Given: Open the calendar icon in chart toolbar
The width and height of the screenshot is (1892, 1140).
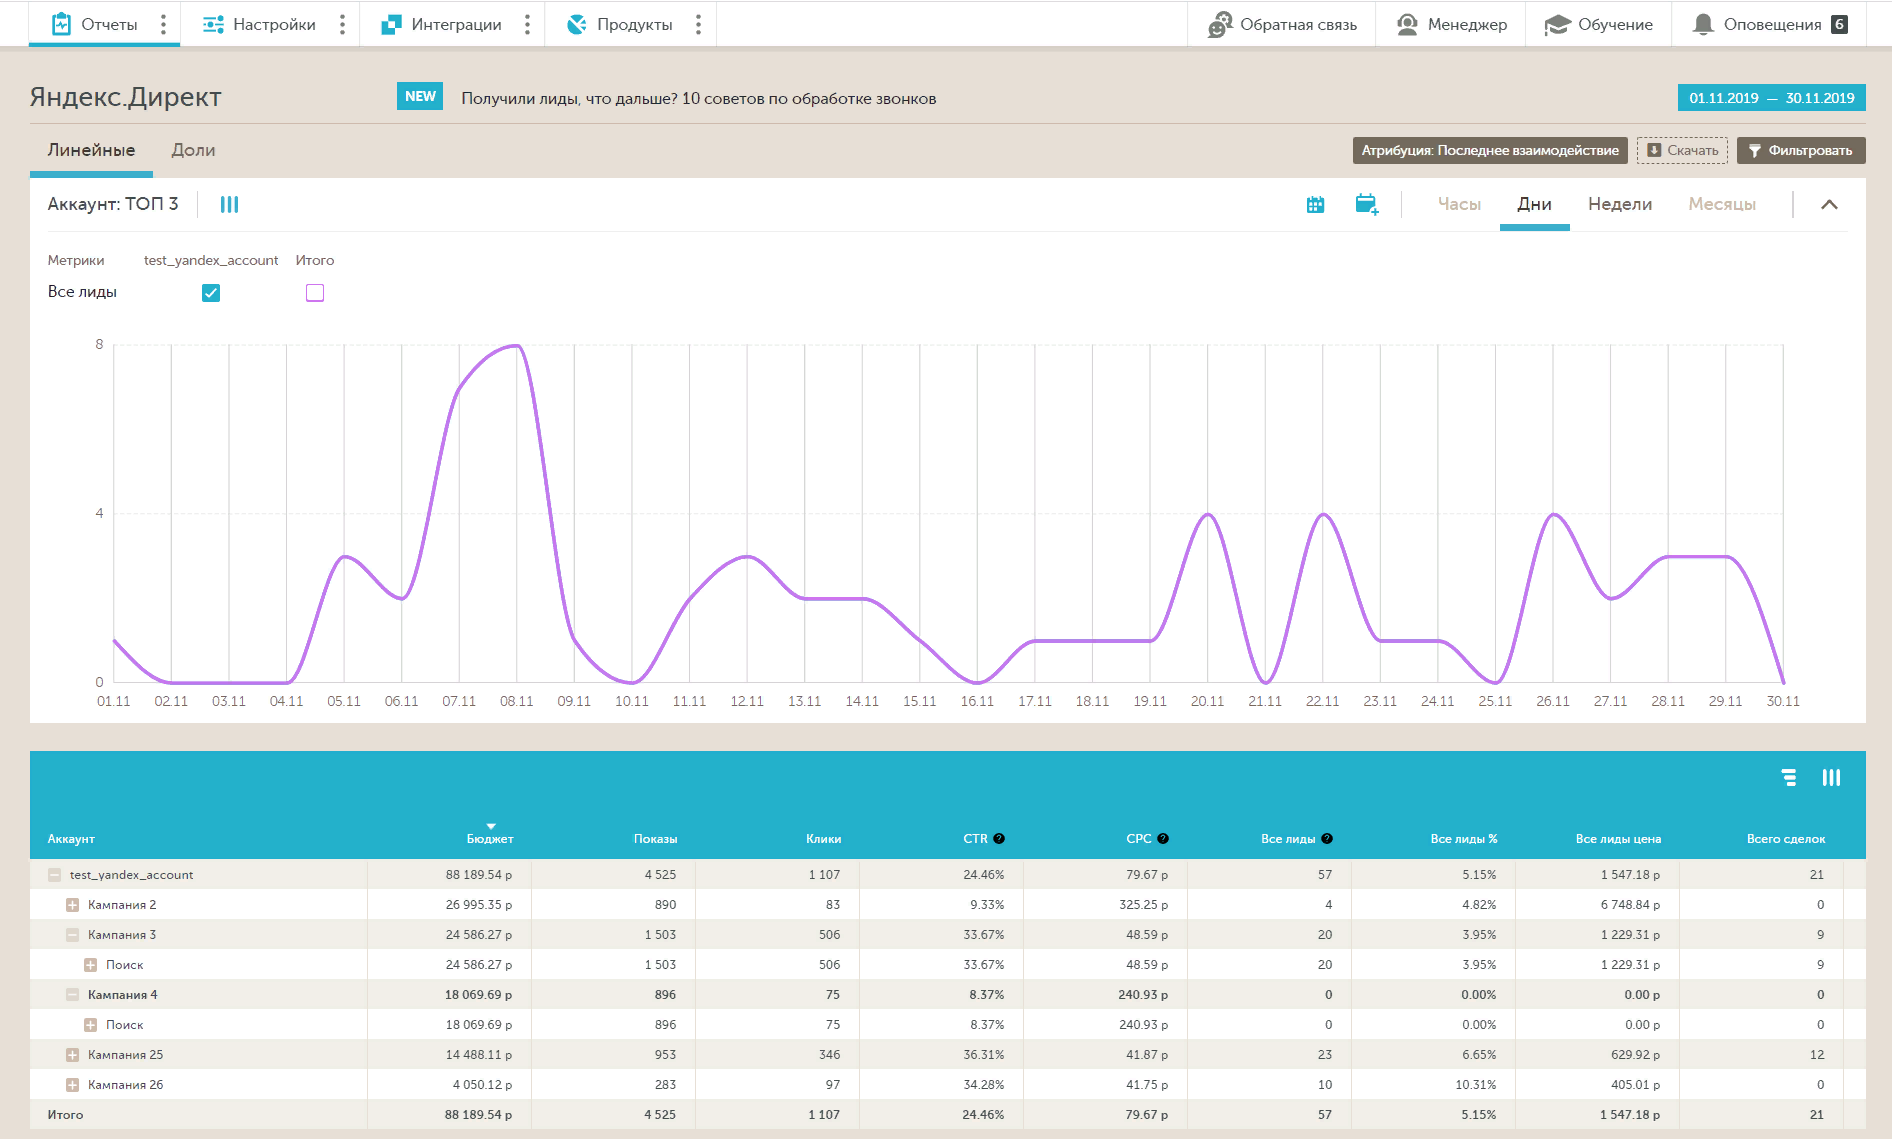Looking at the screenshot, I should 1315,204.
